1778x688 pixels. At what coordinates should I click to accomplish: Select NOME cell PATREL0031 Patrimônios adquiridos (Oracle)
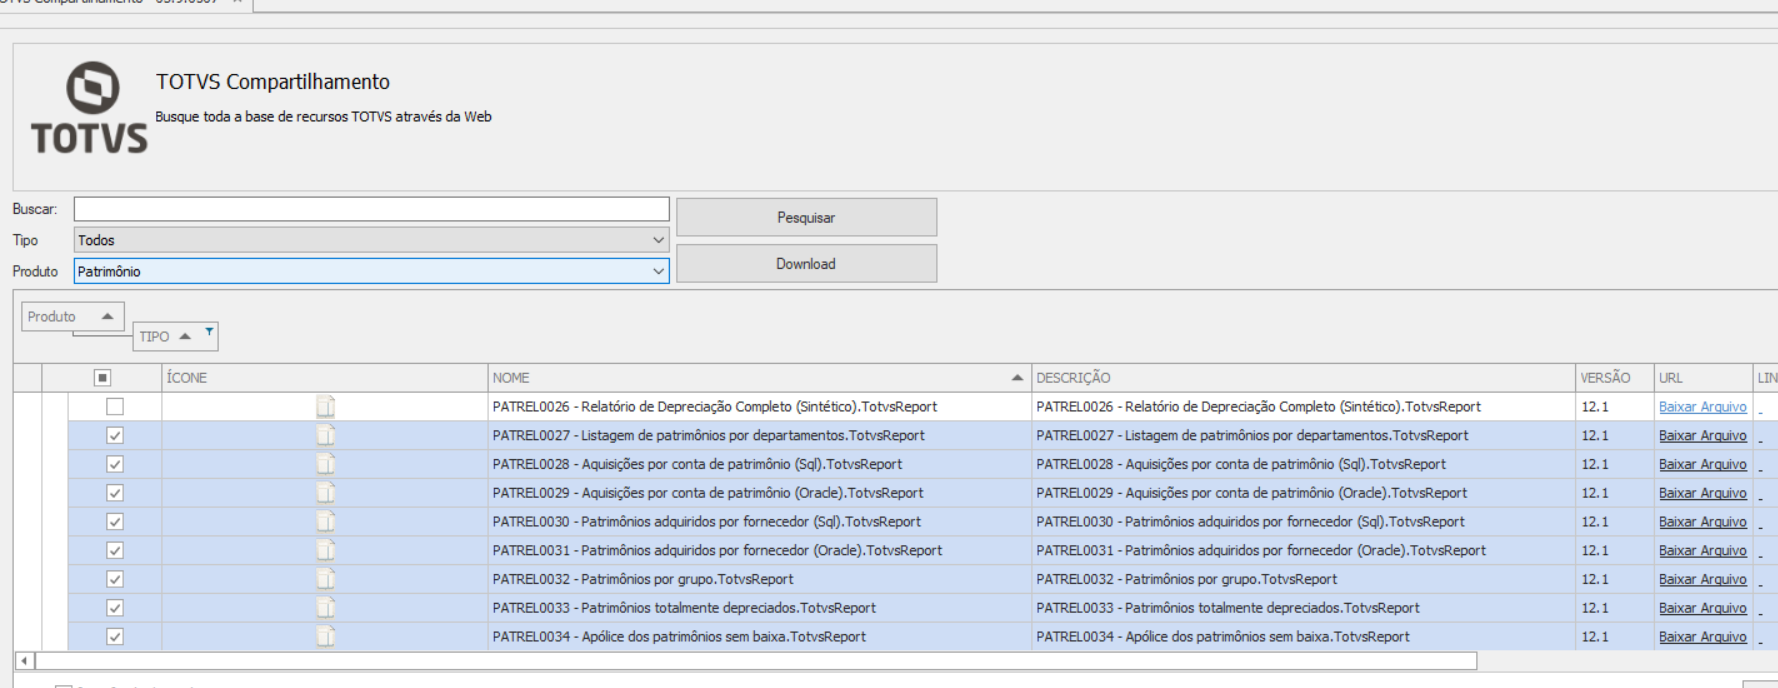coord(759,550)
